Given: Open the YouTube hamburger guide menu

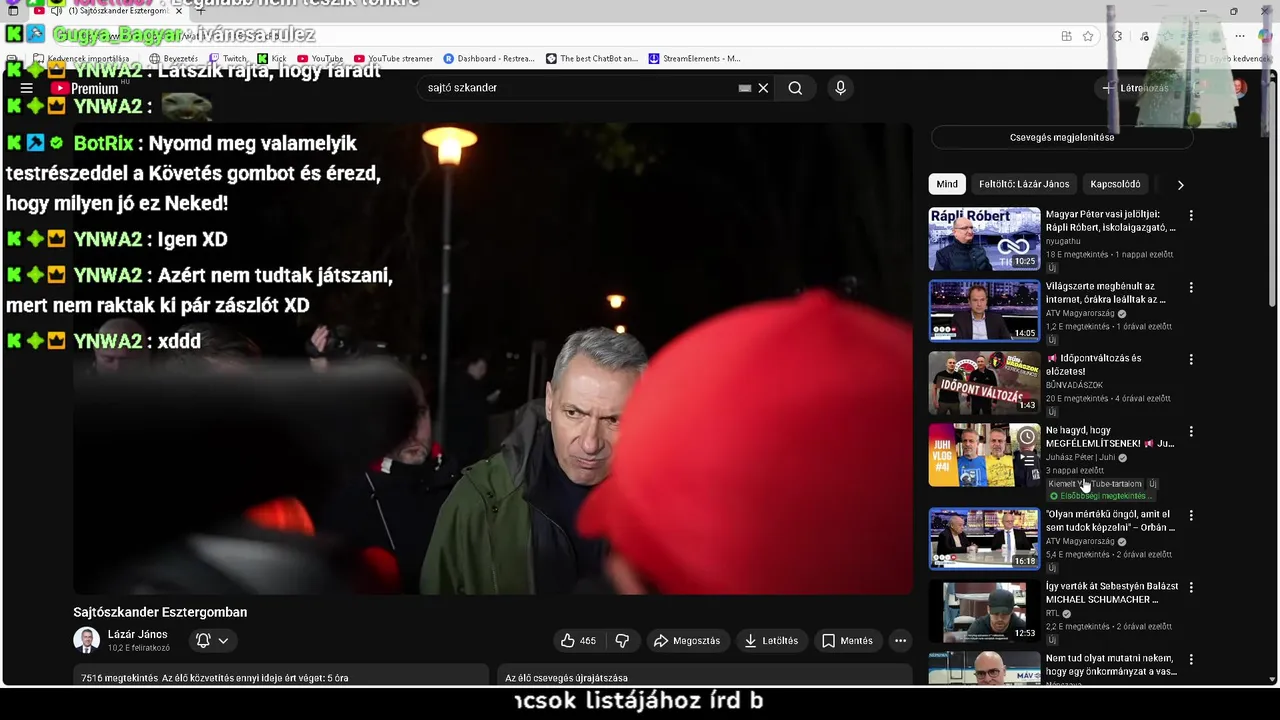Looking at the screenshot, I should point(27,88).
